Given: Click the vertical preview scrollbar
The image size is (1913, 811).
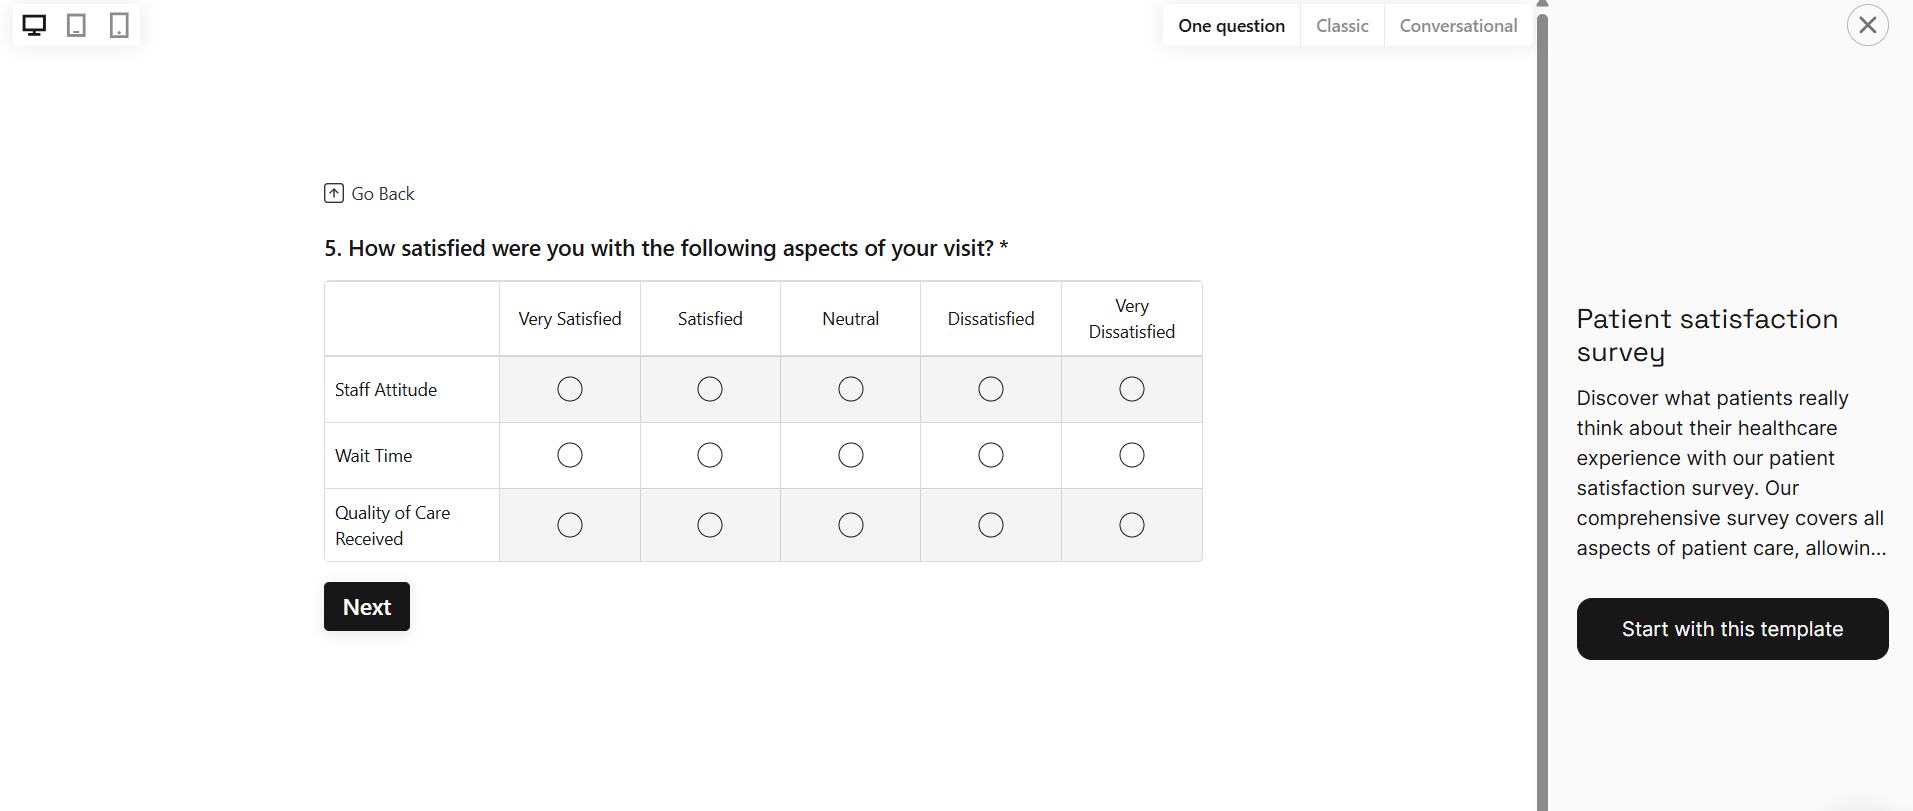Looking at the screenshot, I should click(1542, 400).
